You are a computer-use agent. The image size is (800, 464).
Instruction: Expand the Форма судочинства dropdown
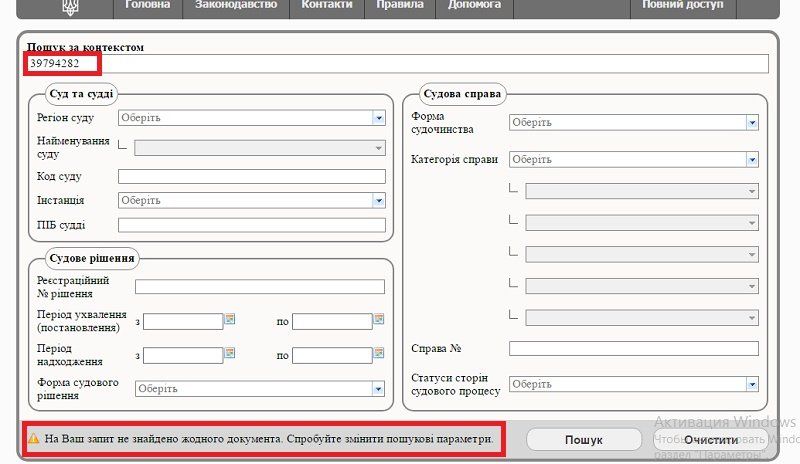(x=751, y=123)
